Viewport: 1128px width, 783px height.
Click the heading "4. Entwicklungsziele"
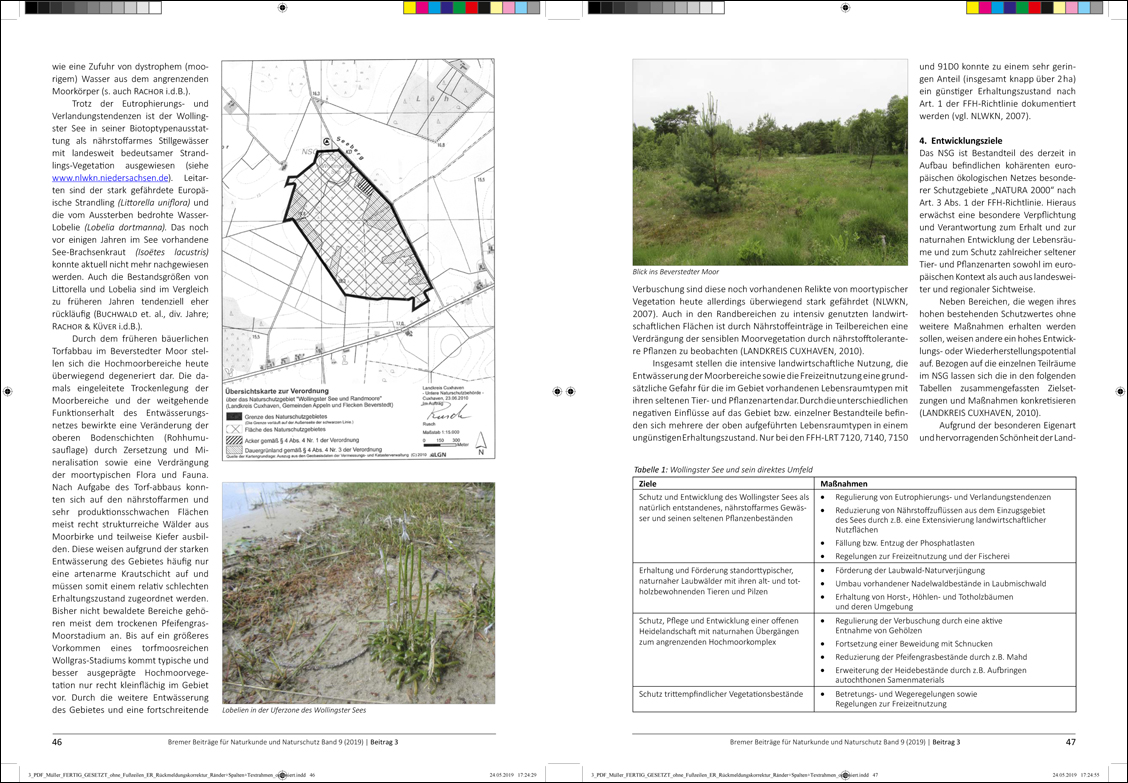(960, 141)
